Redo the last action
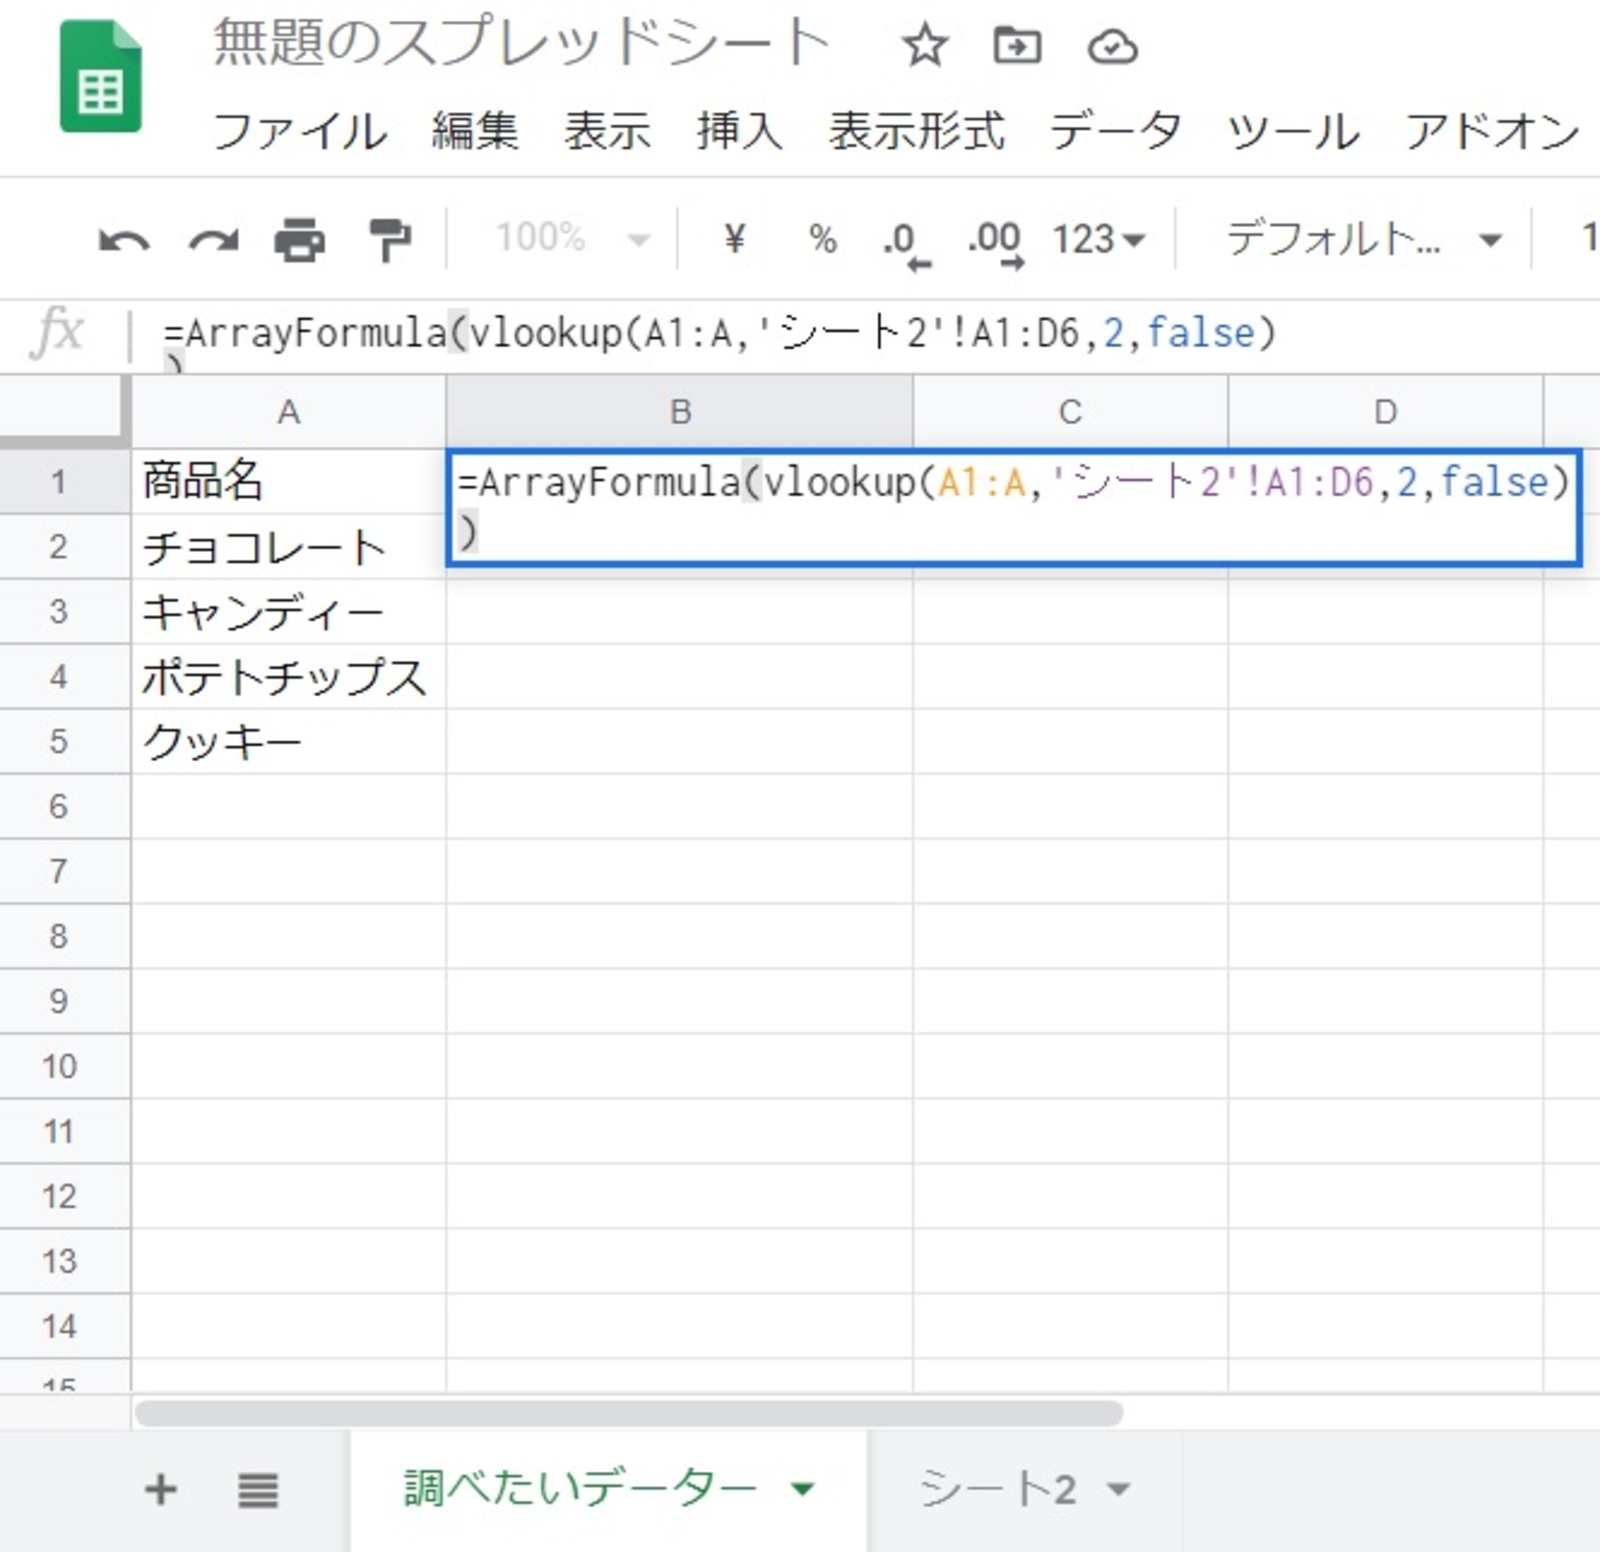 pyautogui.click(x=214, y=240)
